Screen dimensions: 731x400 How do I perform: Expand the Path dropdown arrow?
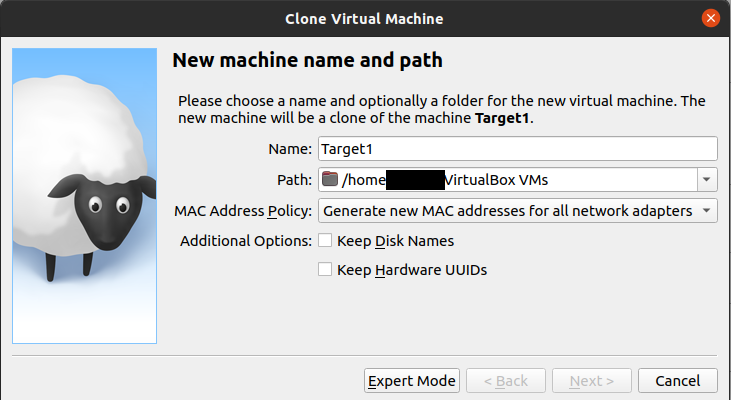[707, 180]
